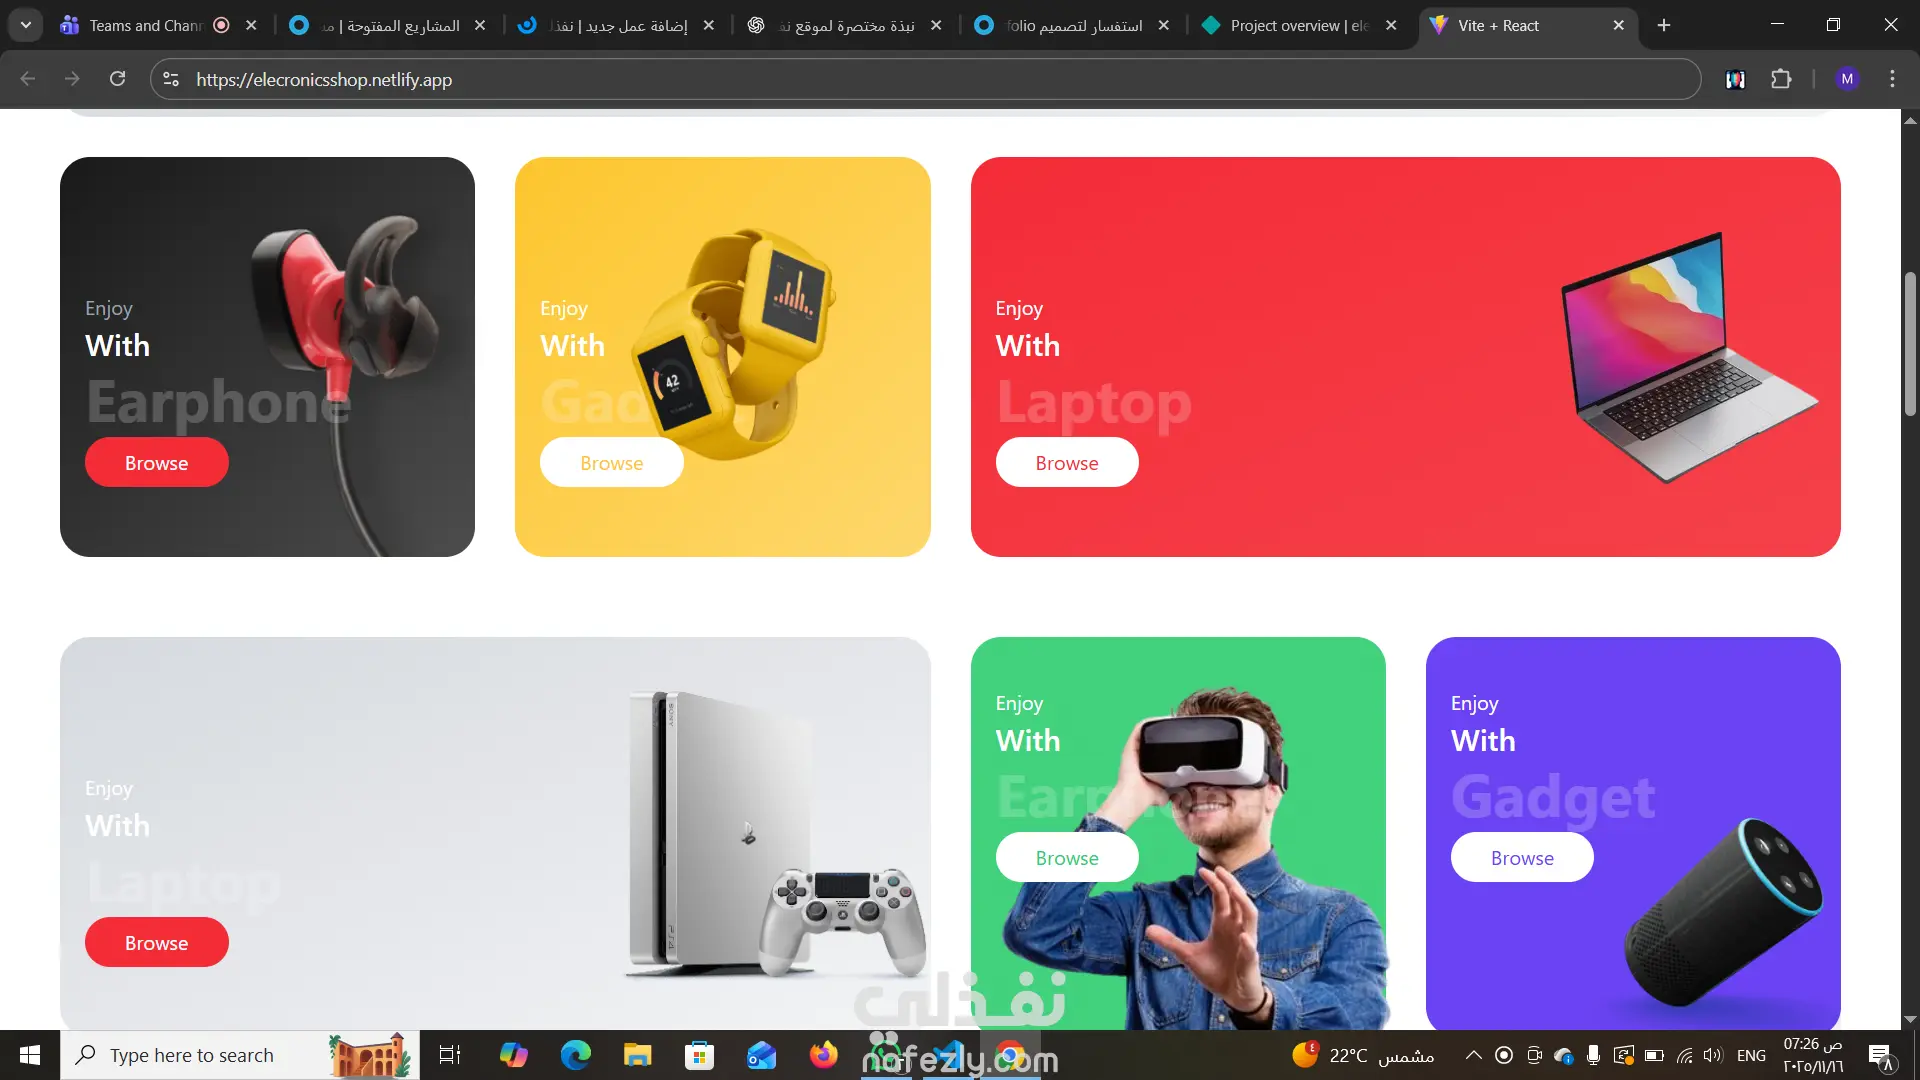
Task: Switch to the Teams and Channels tab
Action: pyautogui.click(x=145, y=25)
